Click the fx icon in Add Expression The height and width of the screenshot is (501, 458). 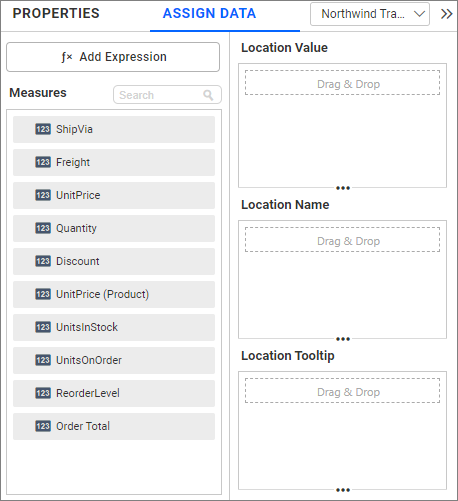tap(67, 57)
